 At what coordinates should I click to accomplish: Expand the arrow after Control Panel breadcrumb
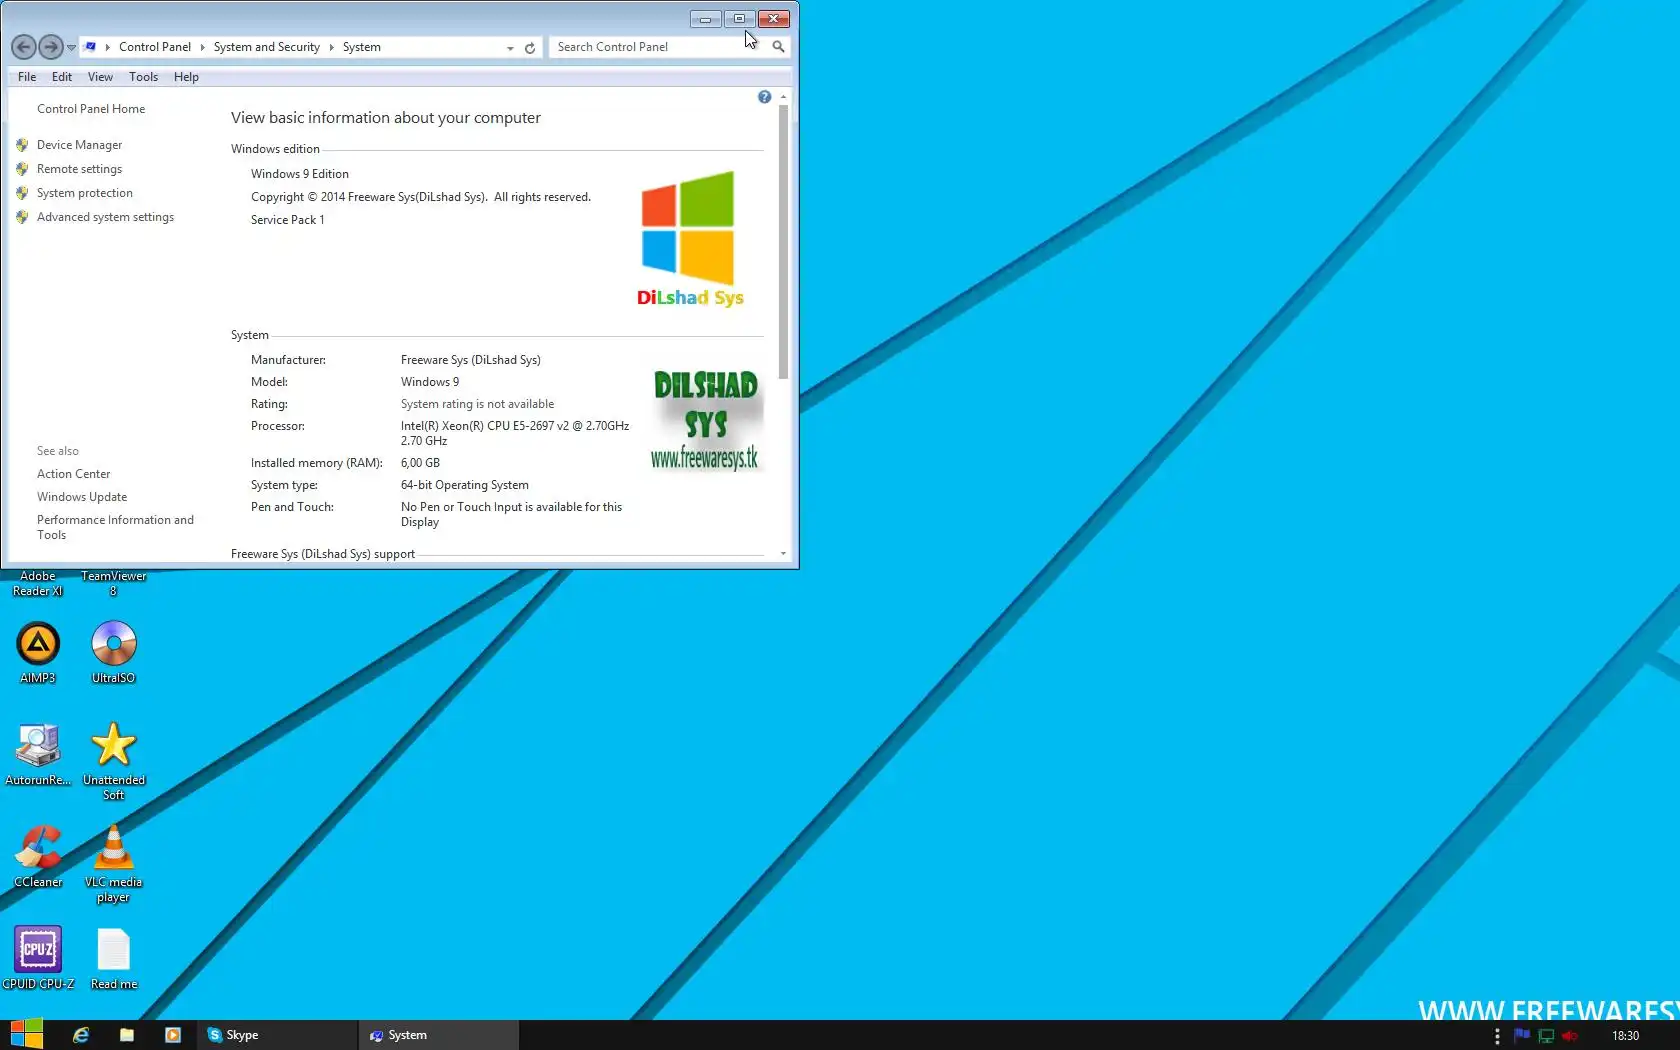(202, 47)
